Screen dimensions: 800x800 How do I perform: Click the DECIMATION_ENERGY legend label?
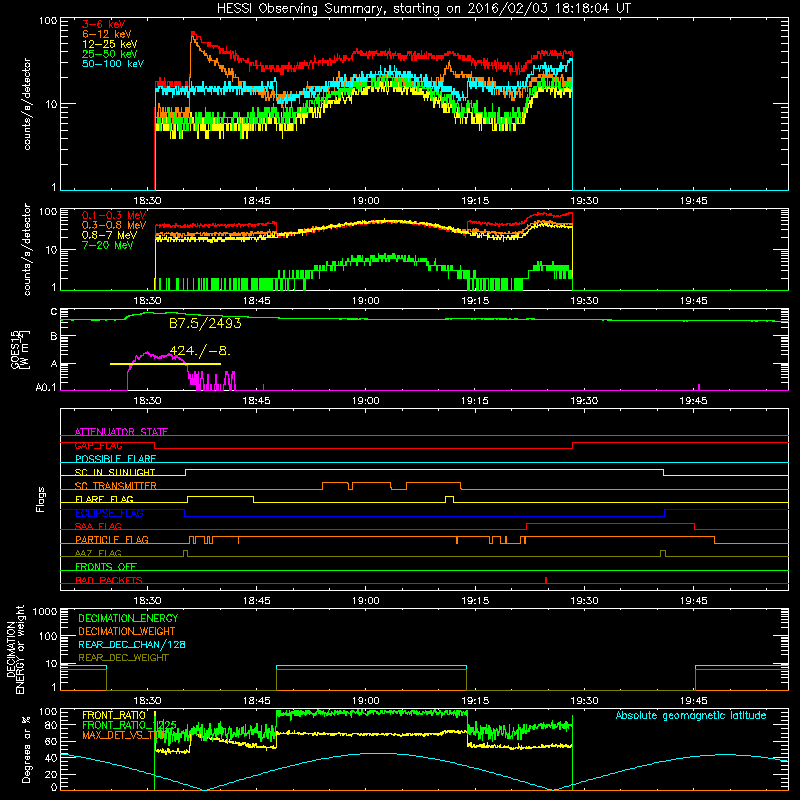(x=128, y=618)
